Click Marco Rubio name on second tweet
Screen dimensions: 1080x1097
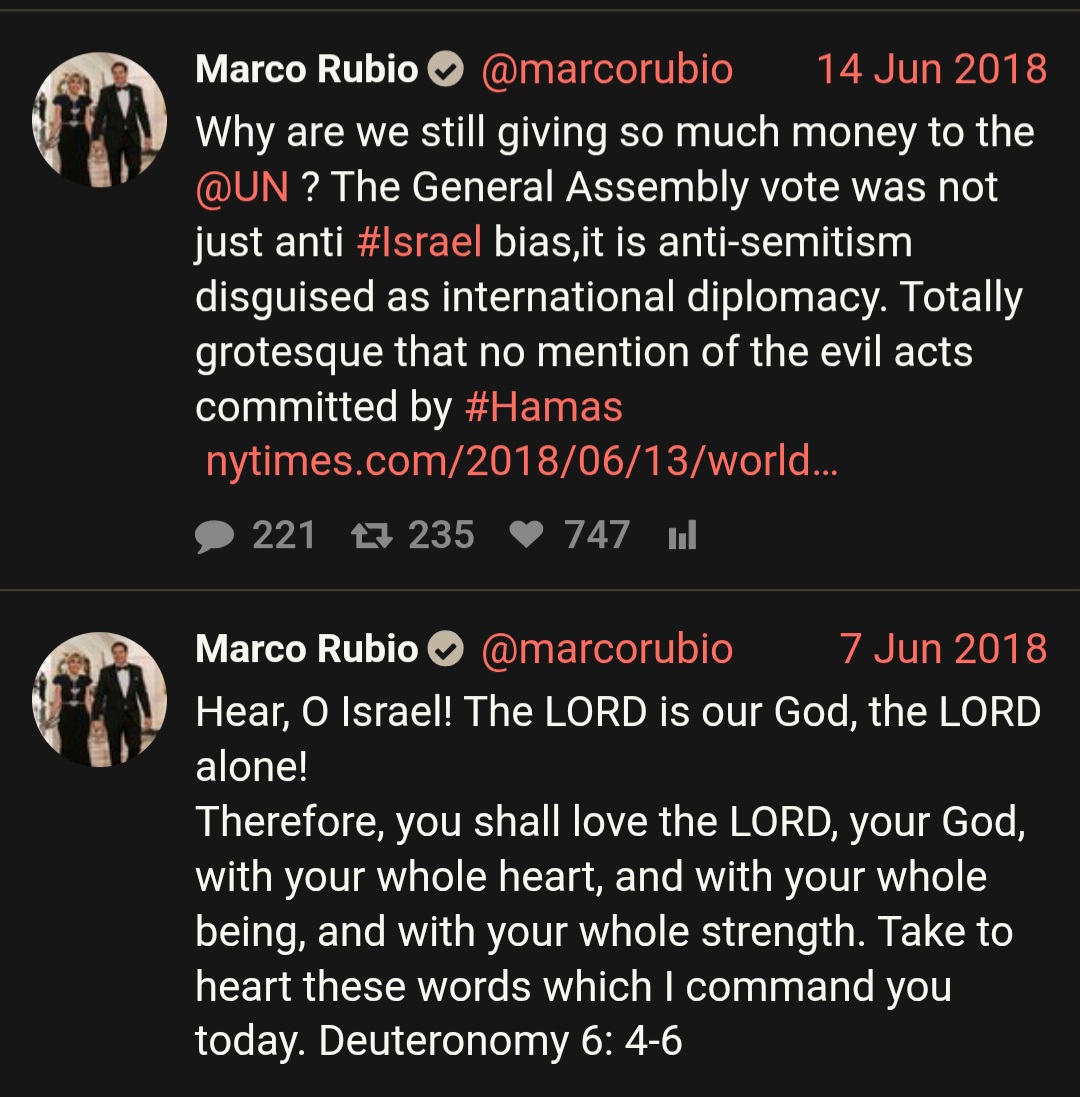click(306, 649)
